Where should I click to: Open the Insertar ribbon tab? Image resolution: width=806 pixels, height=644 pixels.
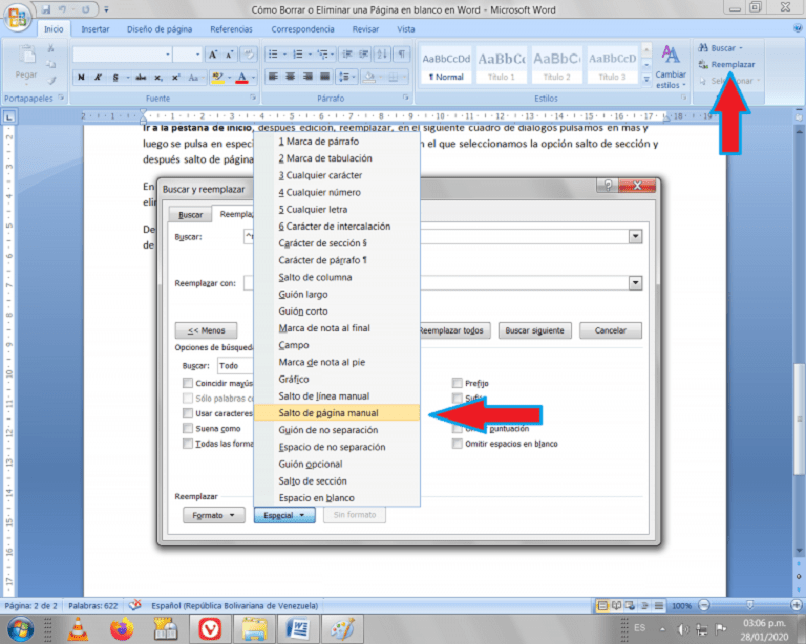pyautogui.click(x=95, y=29)
